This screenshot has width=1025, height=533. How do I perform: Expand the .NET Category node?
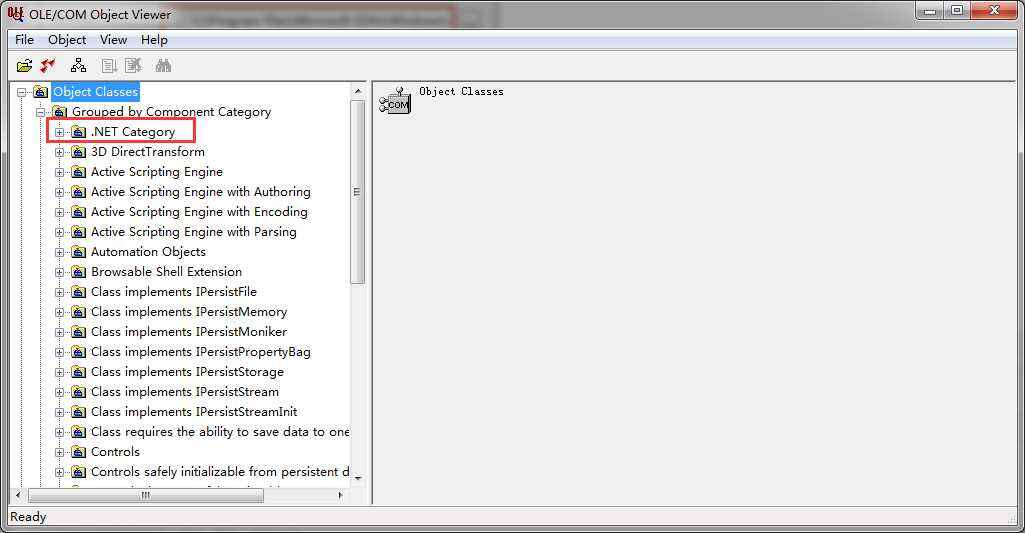59,132
